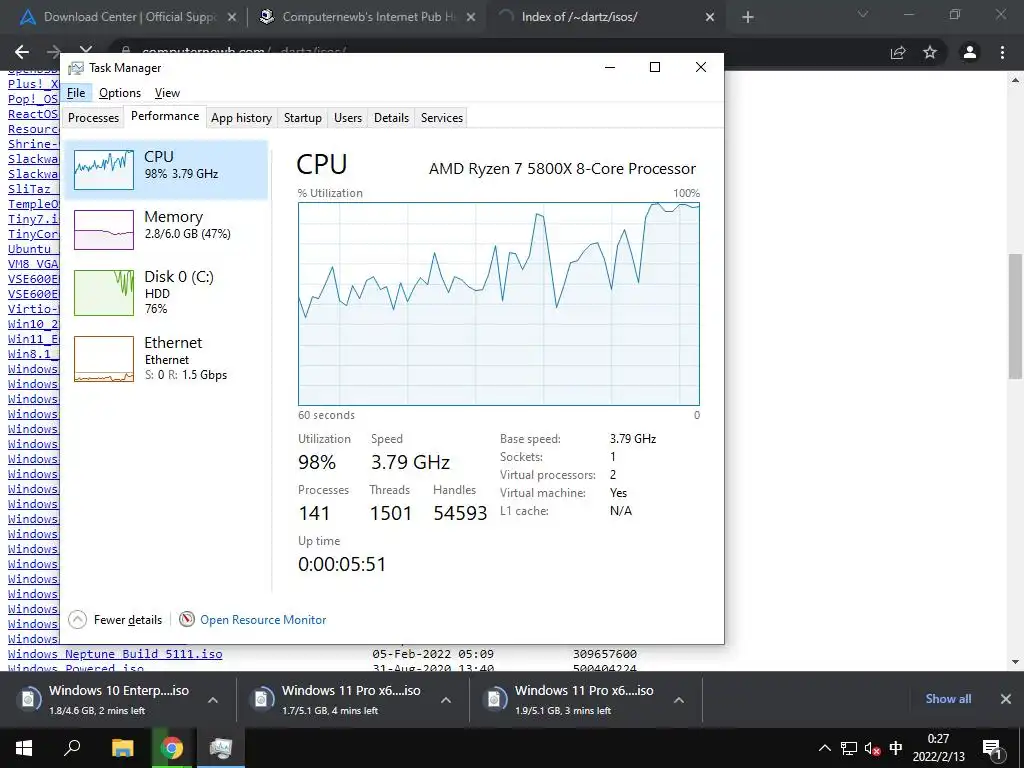Expand options for download with 4 mins left
Screen dimensions: 1024x768
click(446, 700)
